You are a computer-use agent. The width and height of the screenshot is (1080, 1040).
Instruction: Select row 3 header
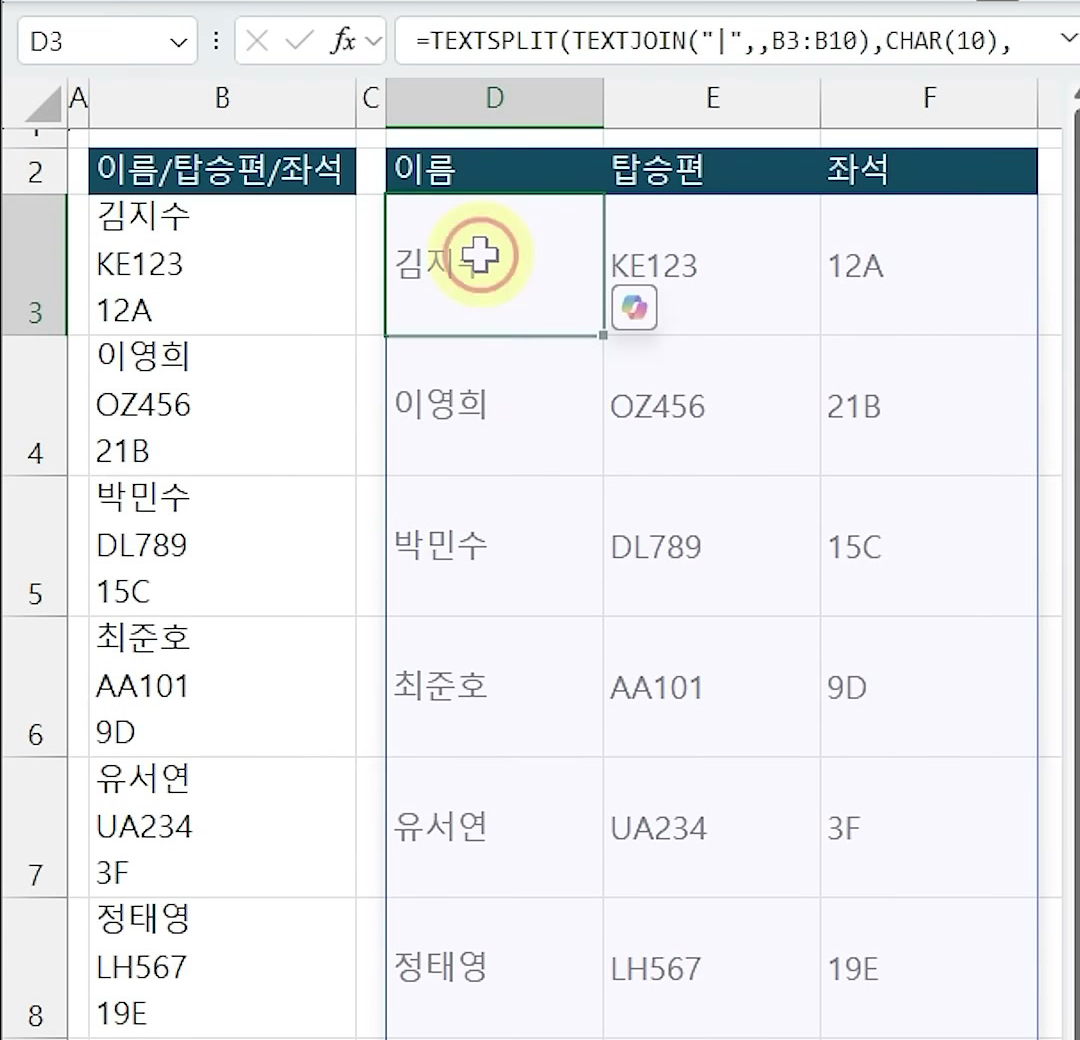[34, 264]
